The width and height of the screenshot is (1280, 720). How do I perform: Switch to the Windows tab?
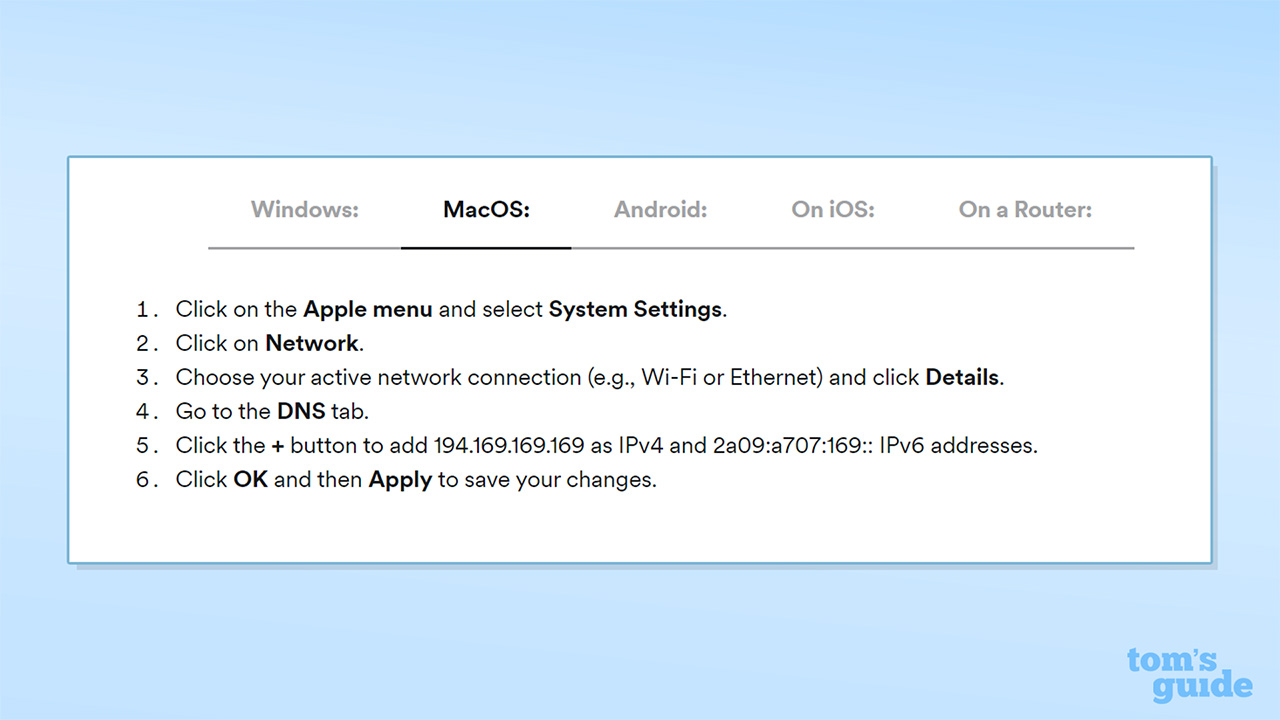[304, 210]
